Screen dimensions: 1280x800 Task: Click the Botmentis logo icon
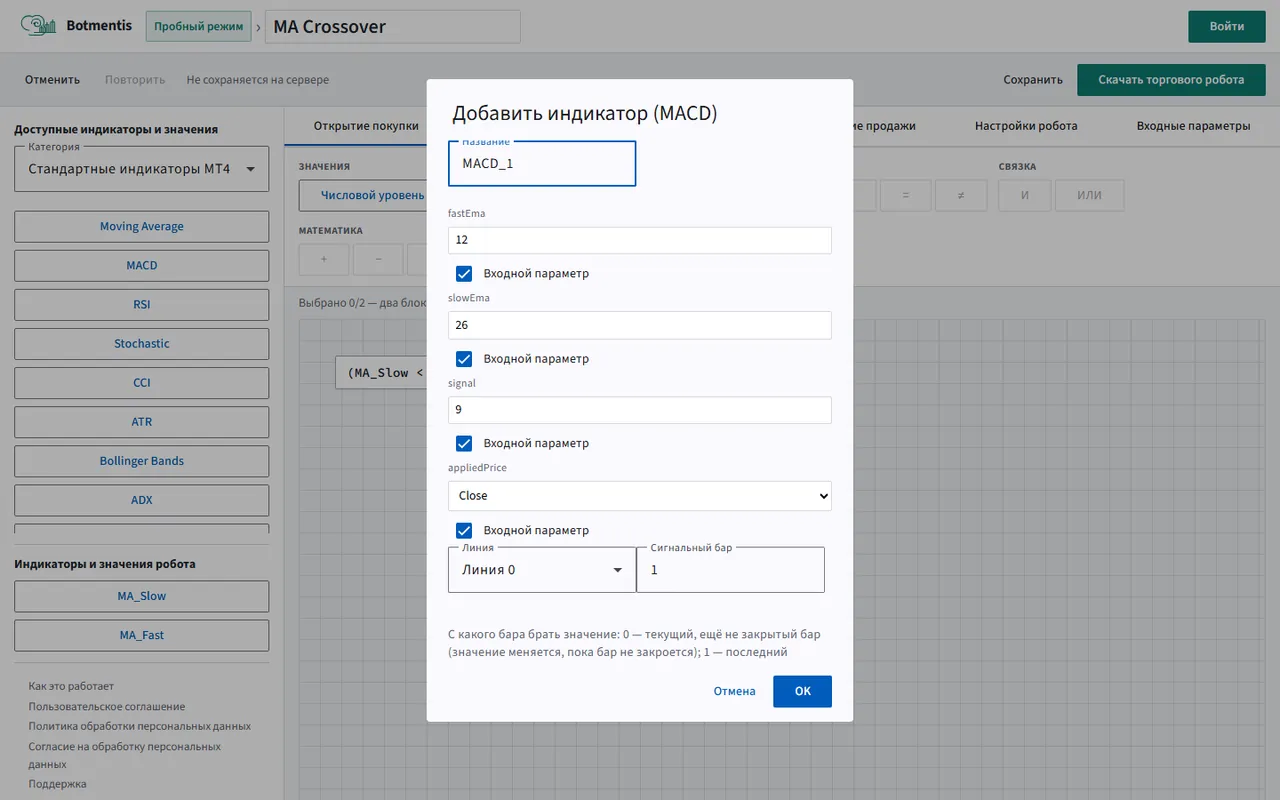[38, 26]
